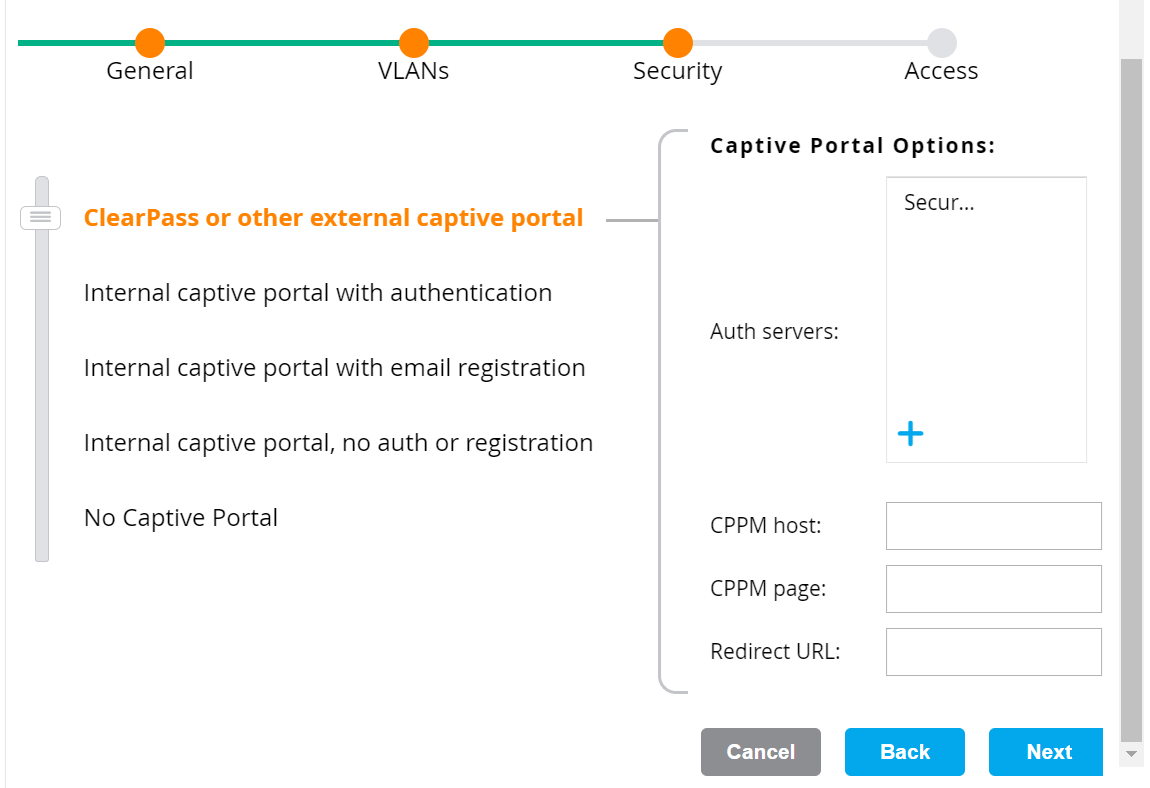Click the VLANs step circle
1150x788 pixels.
pos(414,43)
